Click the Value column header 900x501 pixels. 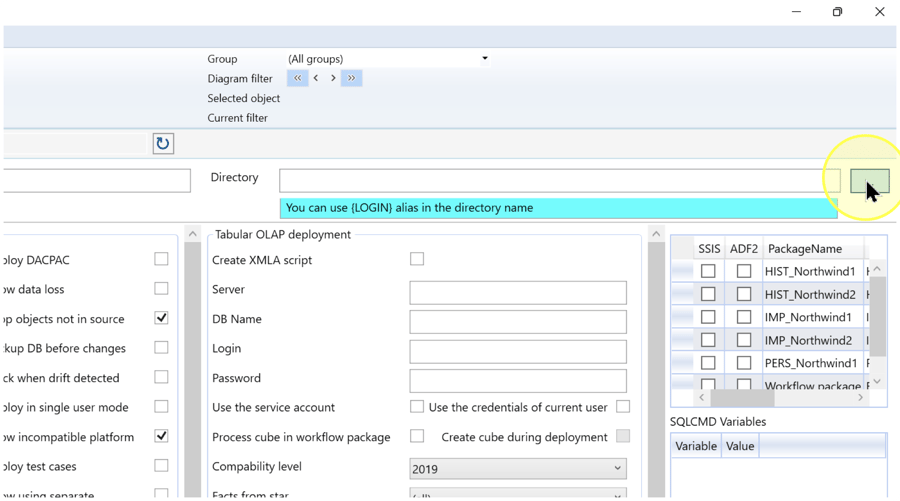tap(740, 446)
